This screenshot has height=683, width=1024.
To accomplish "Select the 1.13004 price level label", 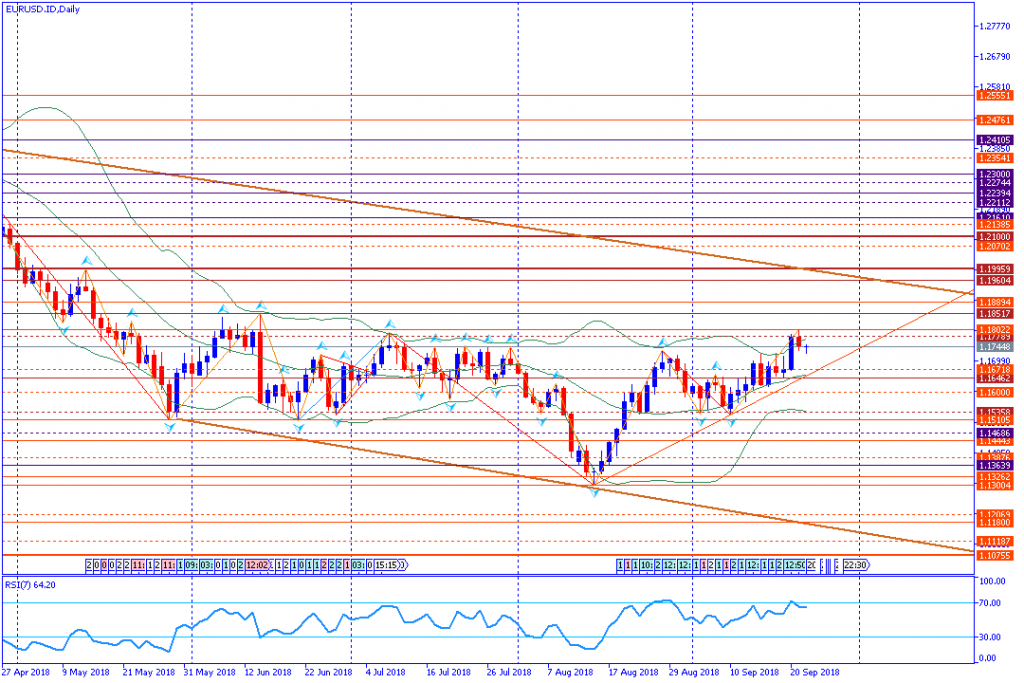I will click(x=995, y=486).
